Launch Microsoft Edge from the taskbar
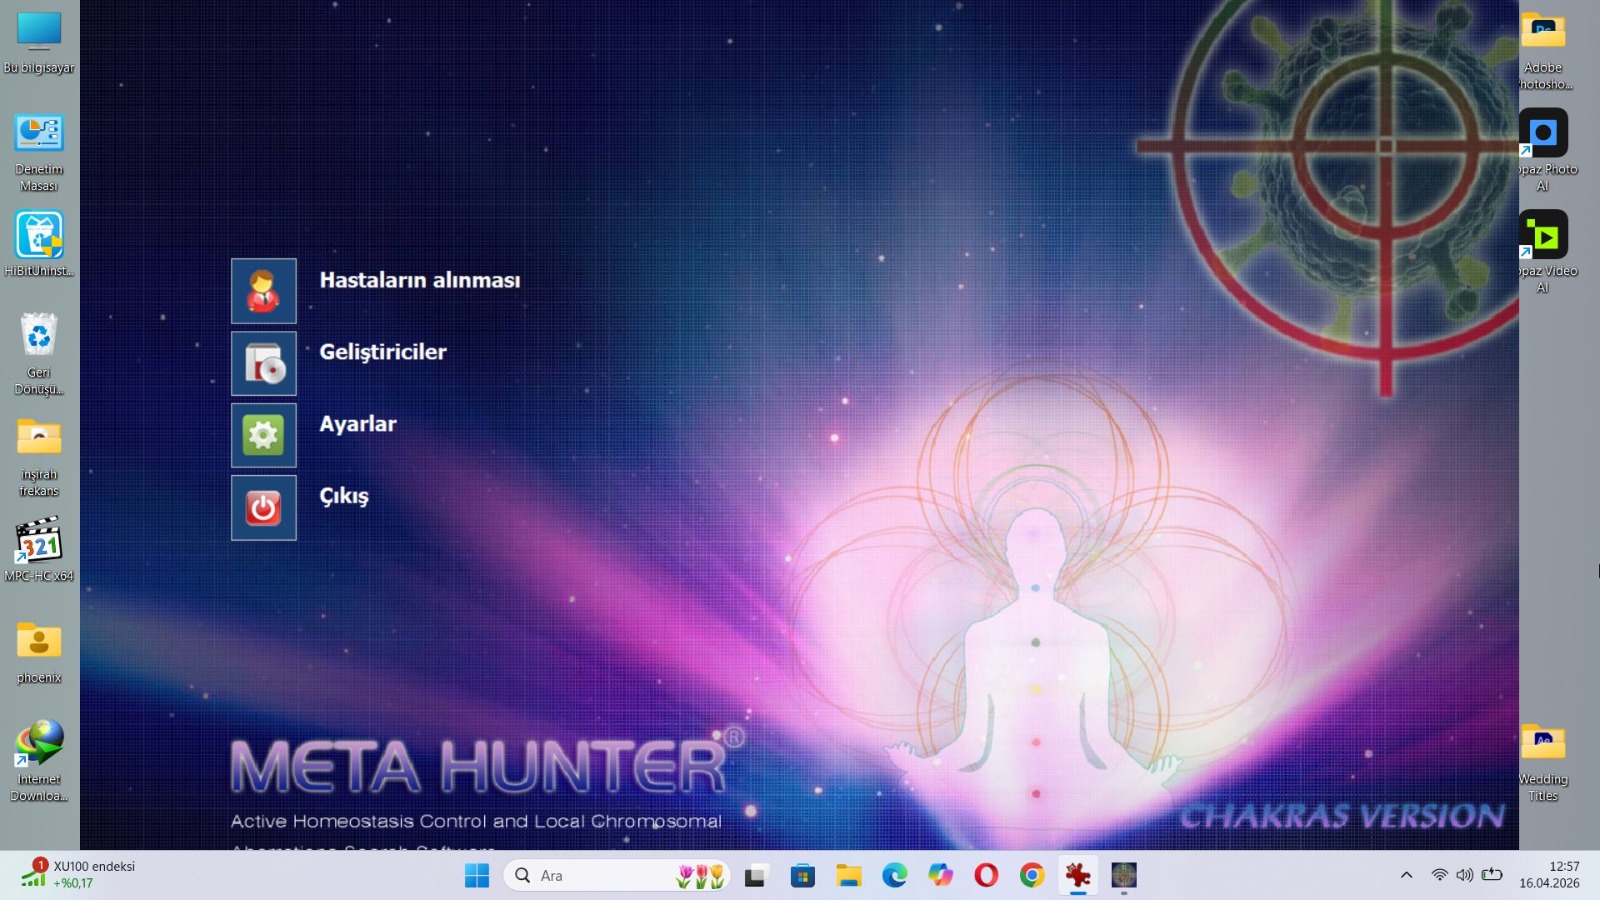Screen dimensions: 1600x900 click(x=895, y=876)
